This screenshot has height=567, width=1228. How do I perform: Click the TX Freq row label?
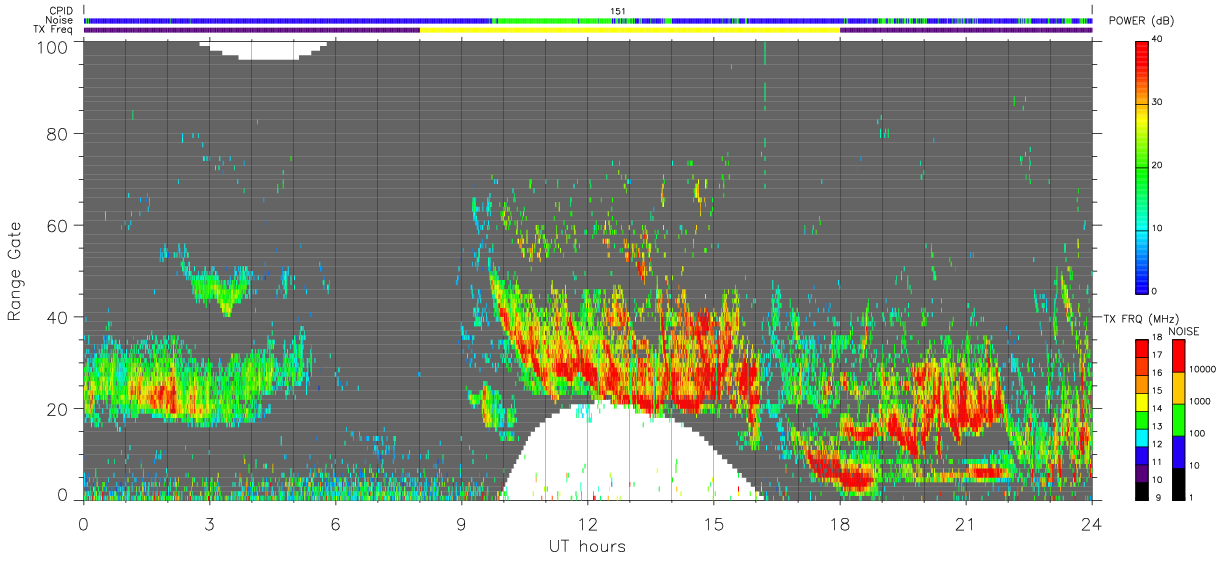55,30
